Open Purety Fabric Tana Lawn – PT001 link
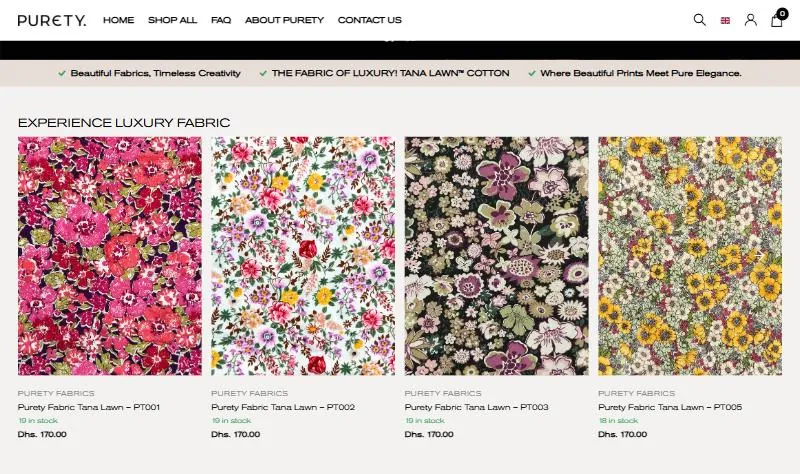This screenshot has width=800, height=474. coord(89,407)
